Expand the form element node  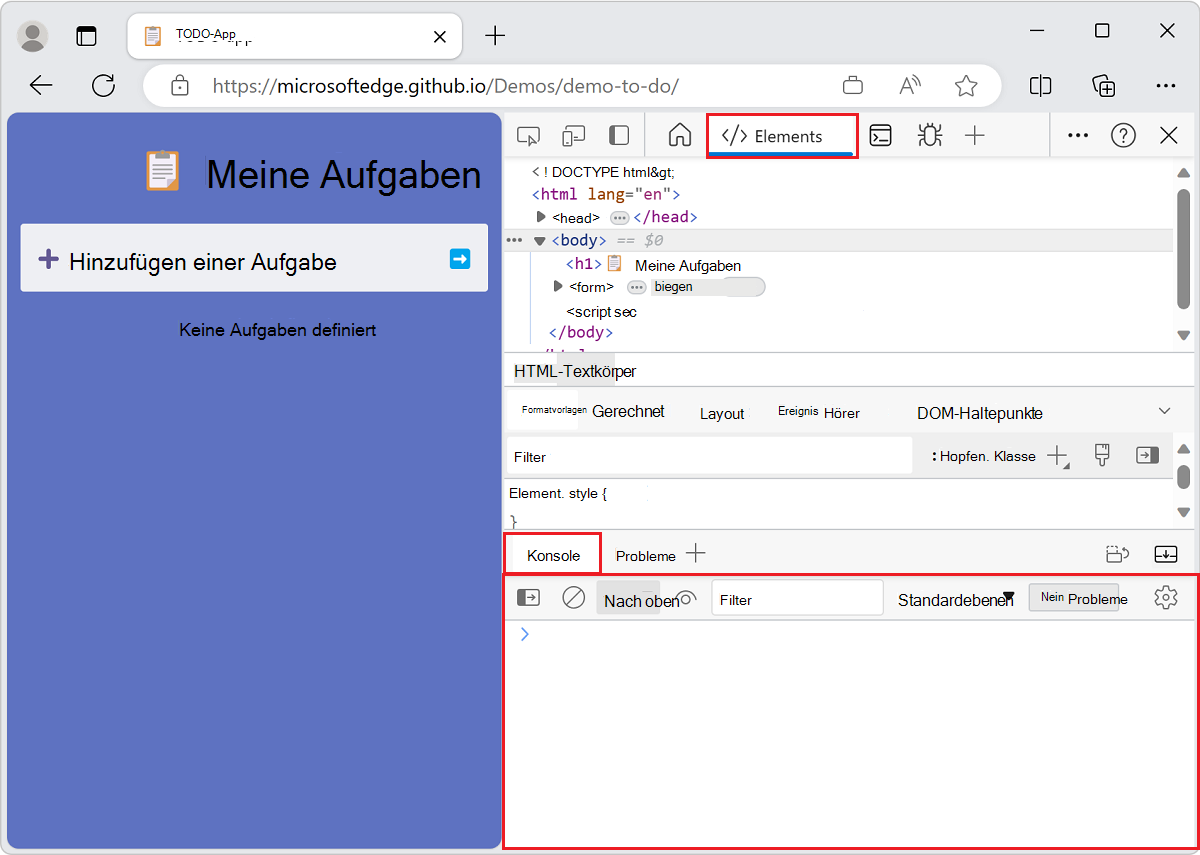pos(557,287)
